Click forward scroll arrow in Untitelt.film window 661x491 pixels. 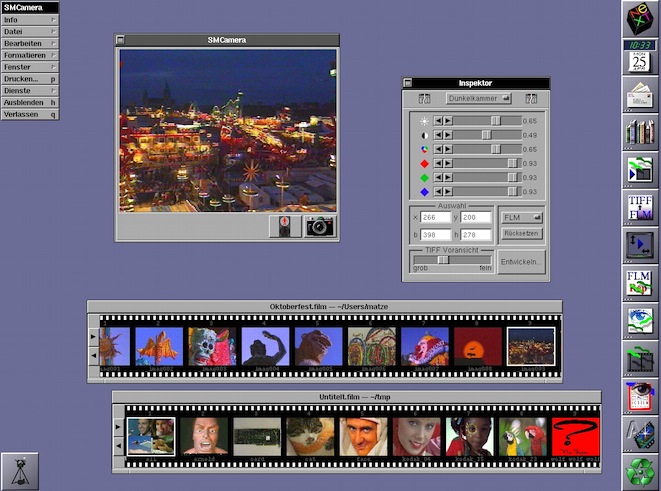pos(119,427)
